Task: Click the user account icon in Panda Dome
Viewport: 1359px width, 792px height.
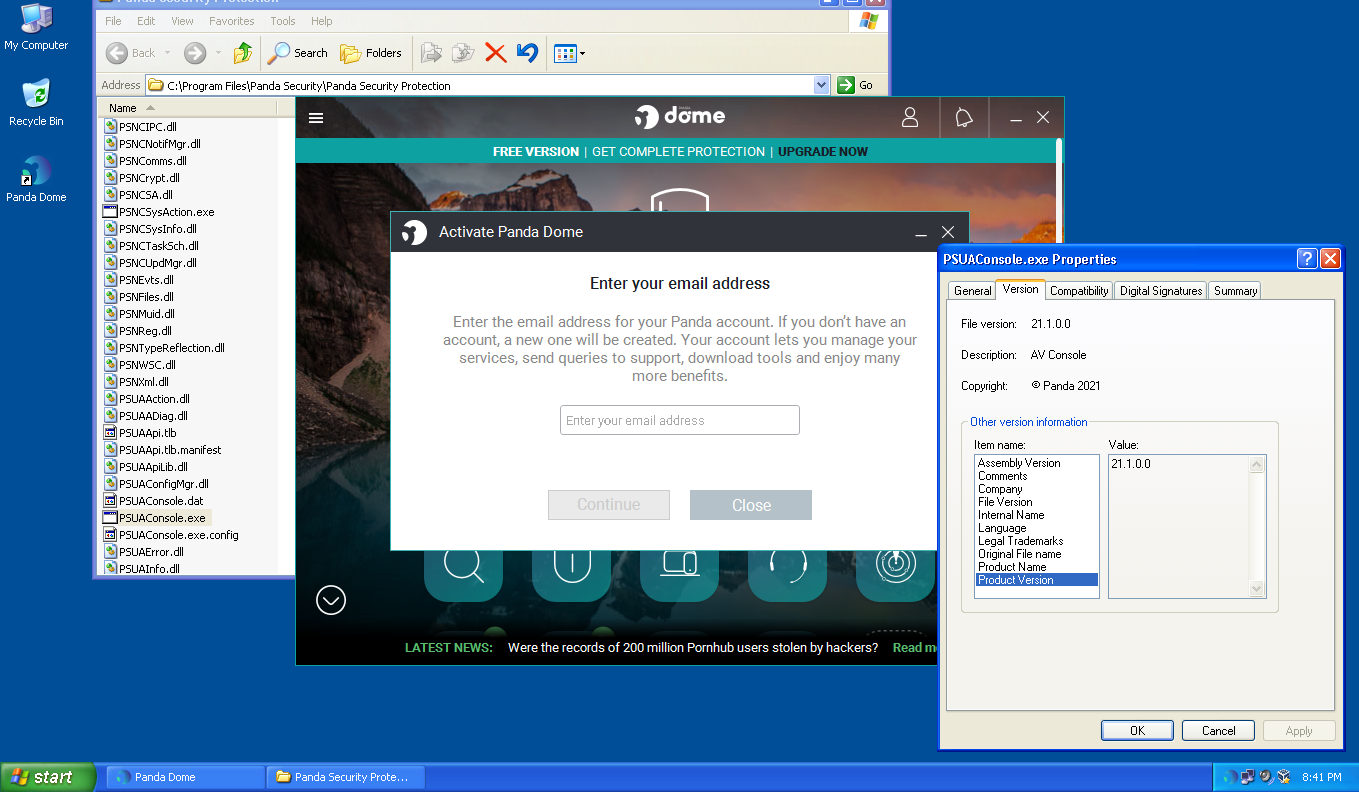Action: [x=910, y=118]
